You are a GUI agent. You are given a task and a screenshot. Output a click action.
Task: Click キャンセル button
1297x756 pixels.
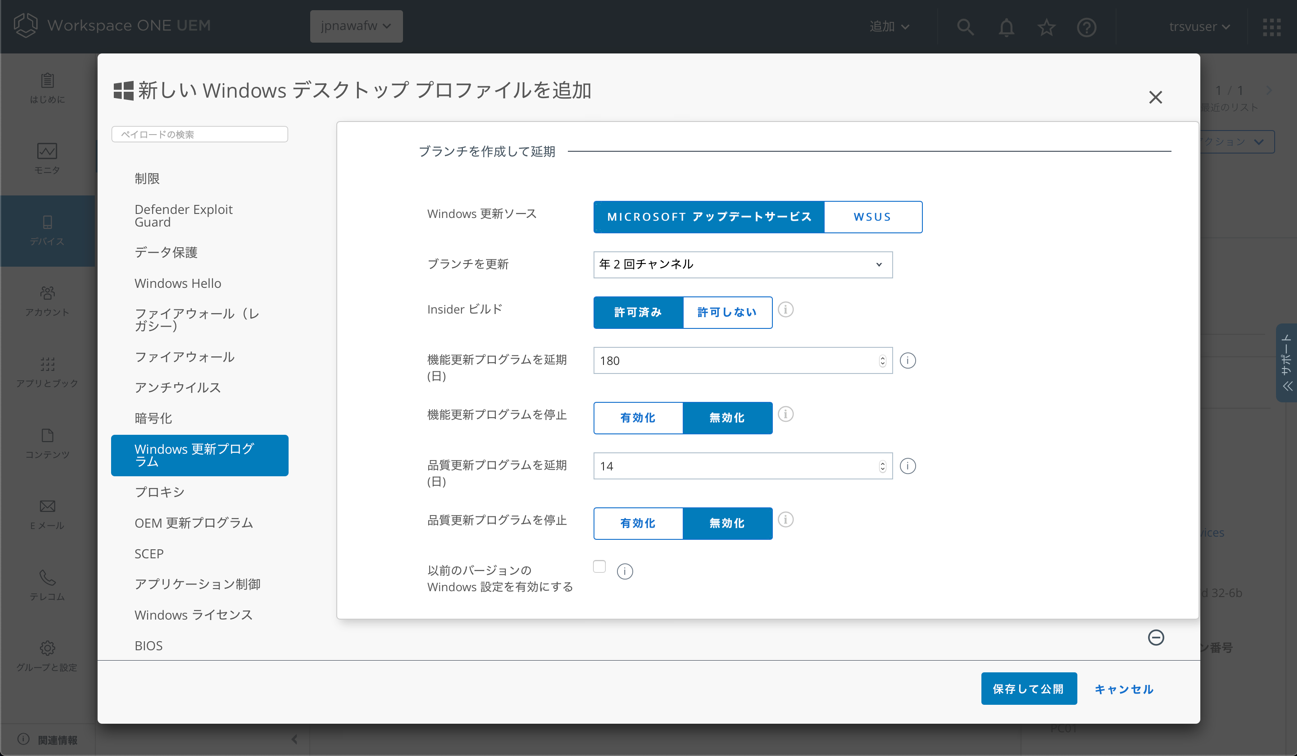[x=1124, y=689]
